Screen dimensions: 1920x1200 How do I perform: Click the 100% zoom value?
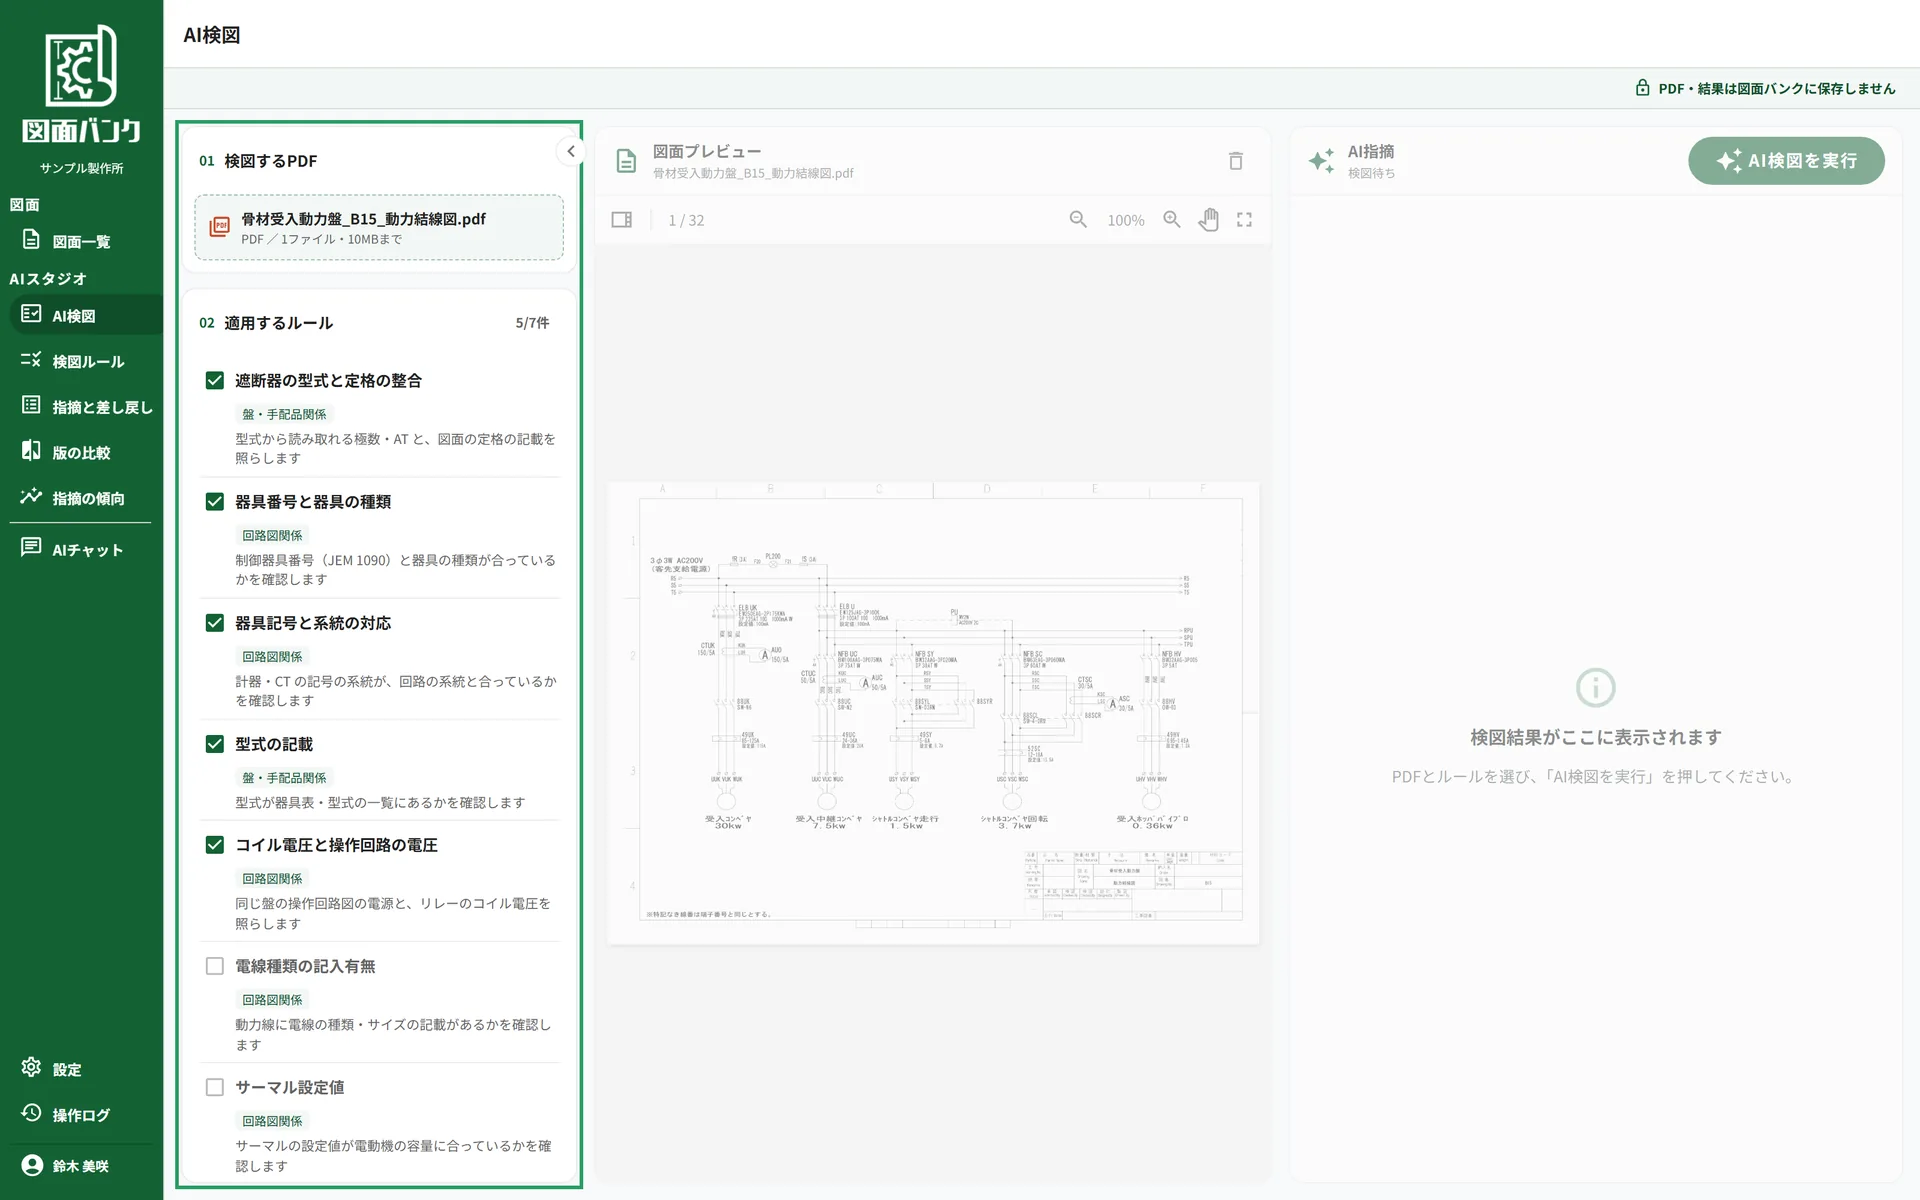[x=1126, y=221]
